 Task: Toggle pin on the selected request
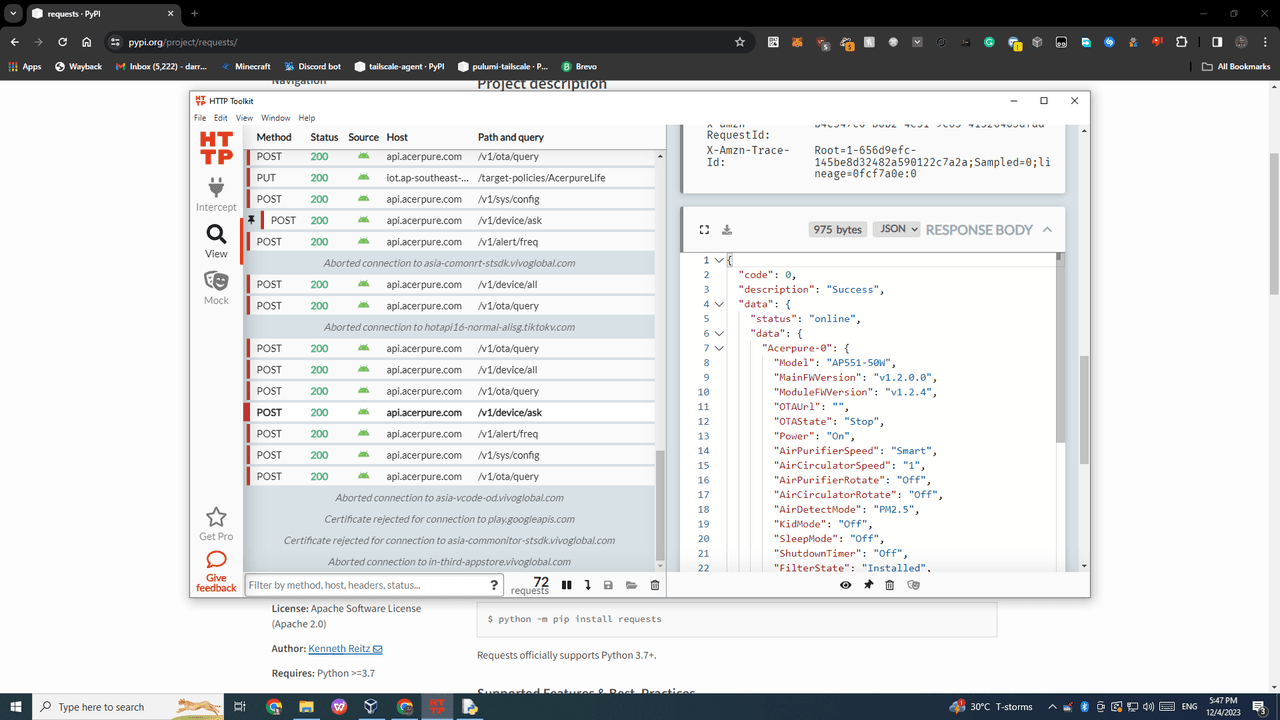coord(868,585)
